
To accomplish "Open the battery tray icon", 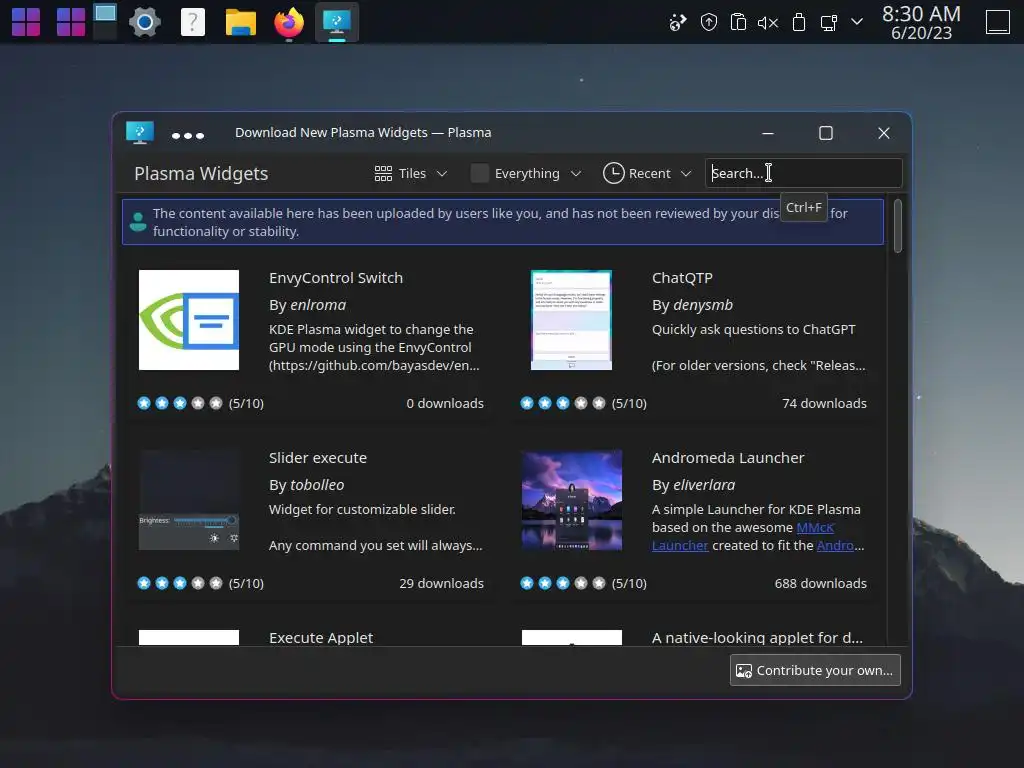I will 798,23.
